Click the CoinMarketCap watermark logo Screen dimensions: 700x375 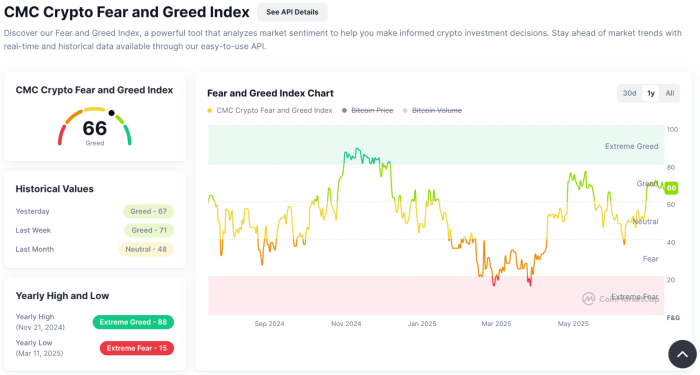[588, 299]
